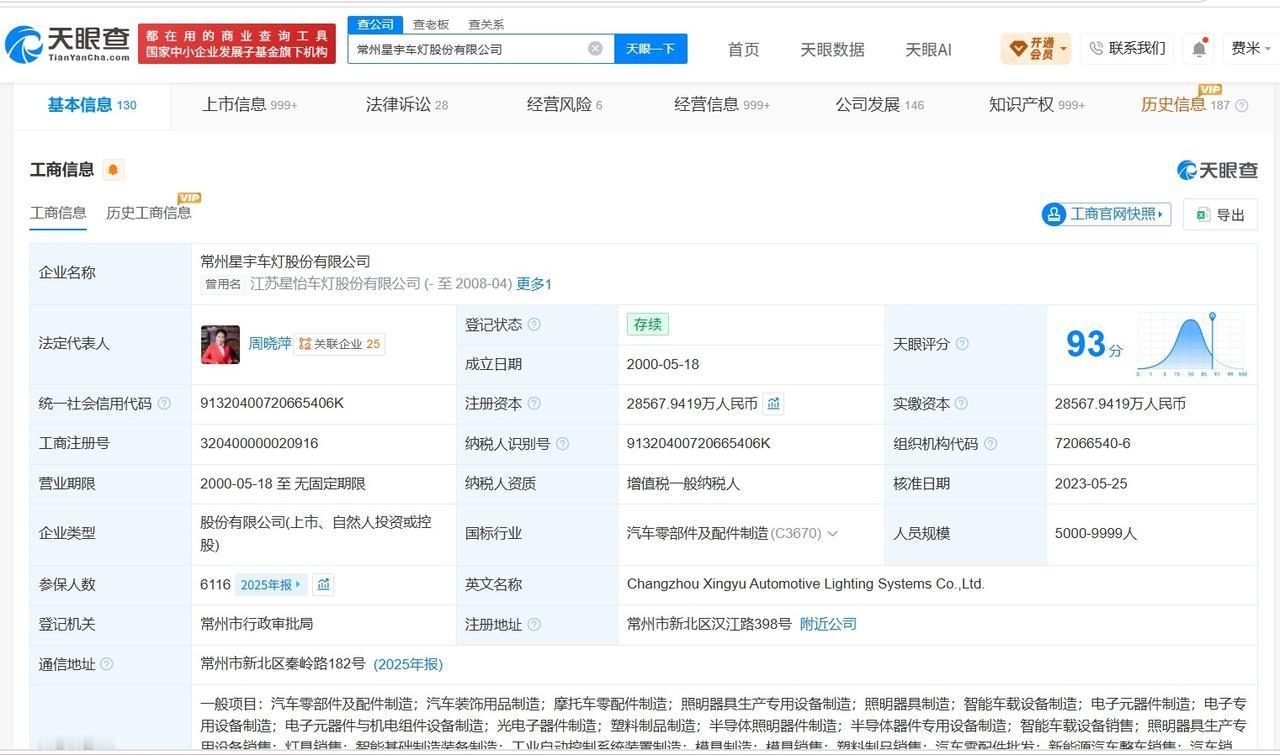This screenshot has width=1280, height=755.
Task: Open 周晓萍 legal representative link
Action: [x=270, y=344]
